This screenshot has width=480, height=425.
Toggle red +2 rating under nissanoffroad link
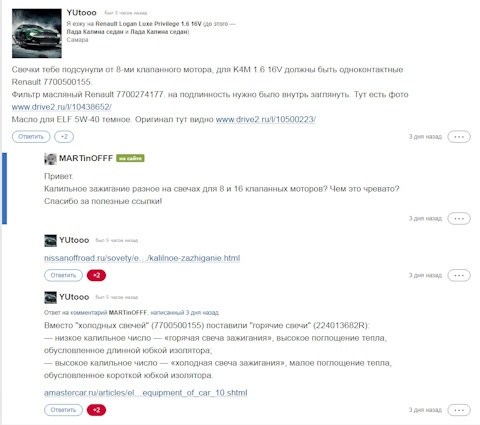point(96,275)
